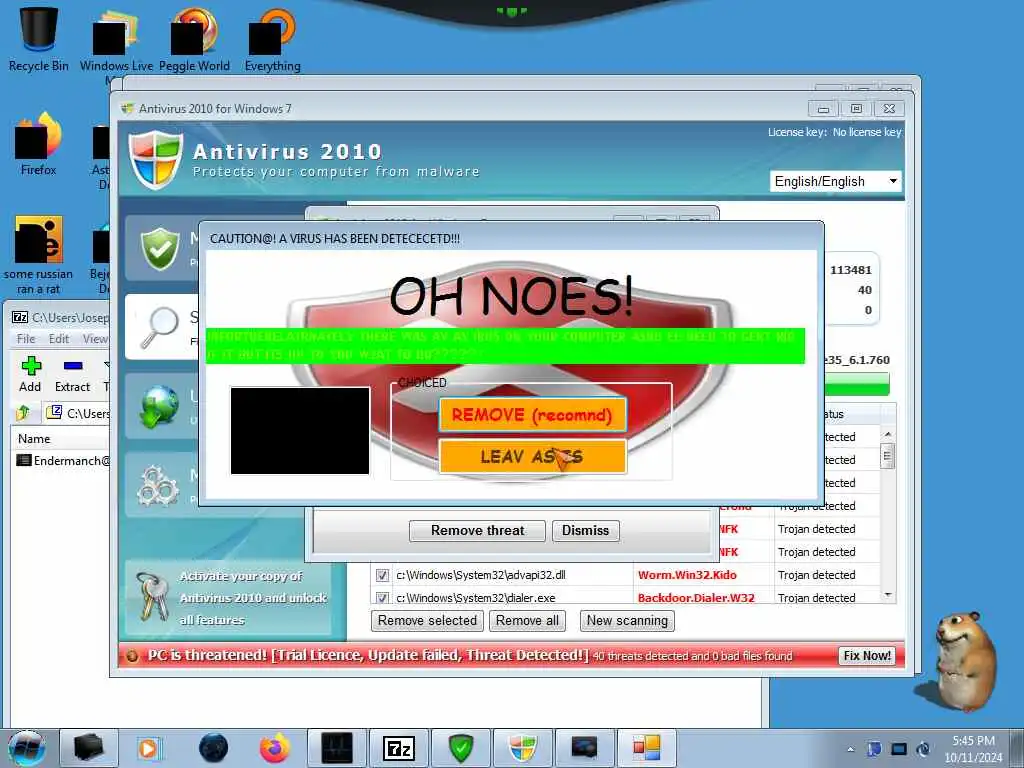The height and width of the screenshot is (768, 1024).
Task: Click the Worm.Win32.Kido threat name
Action: 687,575
